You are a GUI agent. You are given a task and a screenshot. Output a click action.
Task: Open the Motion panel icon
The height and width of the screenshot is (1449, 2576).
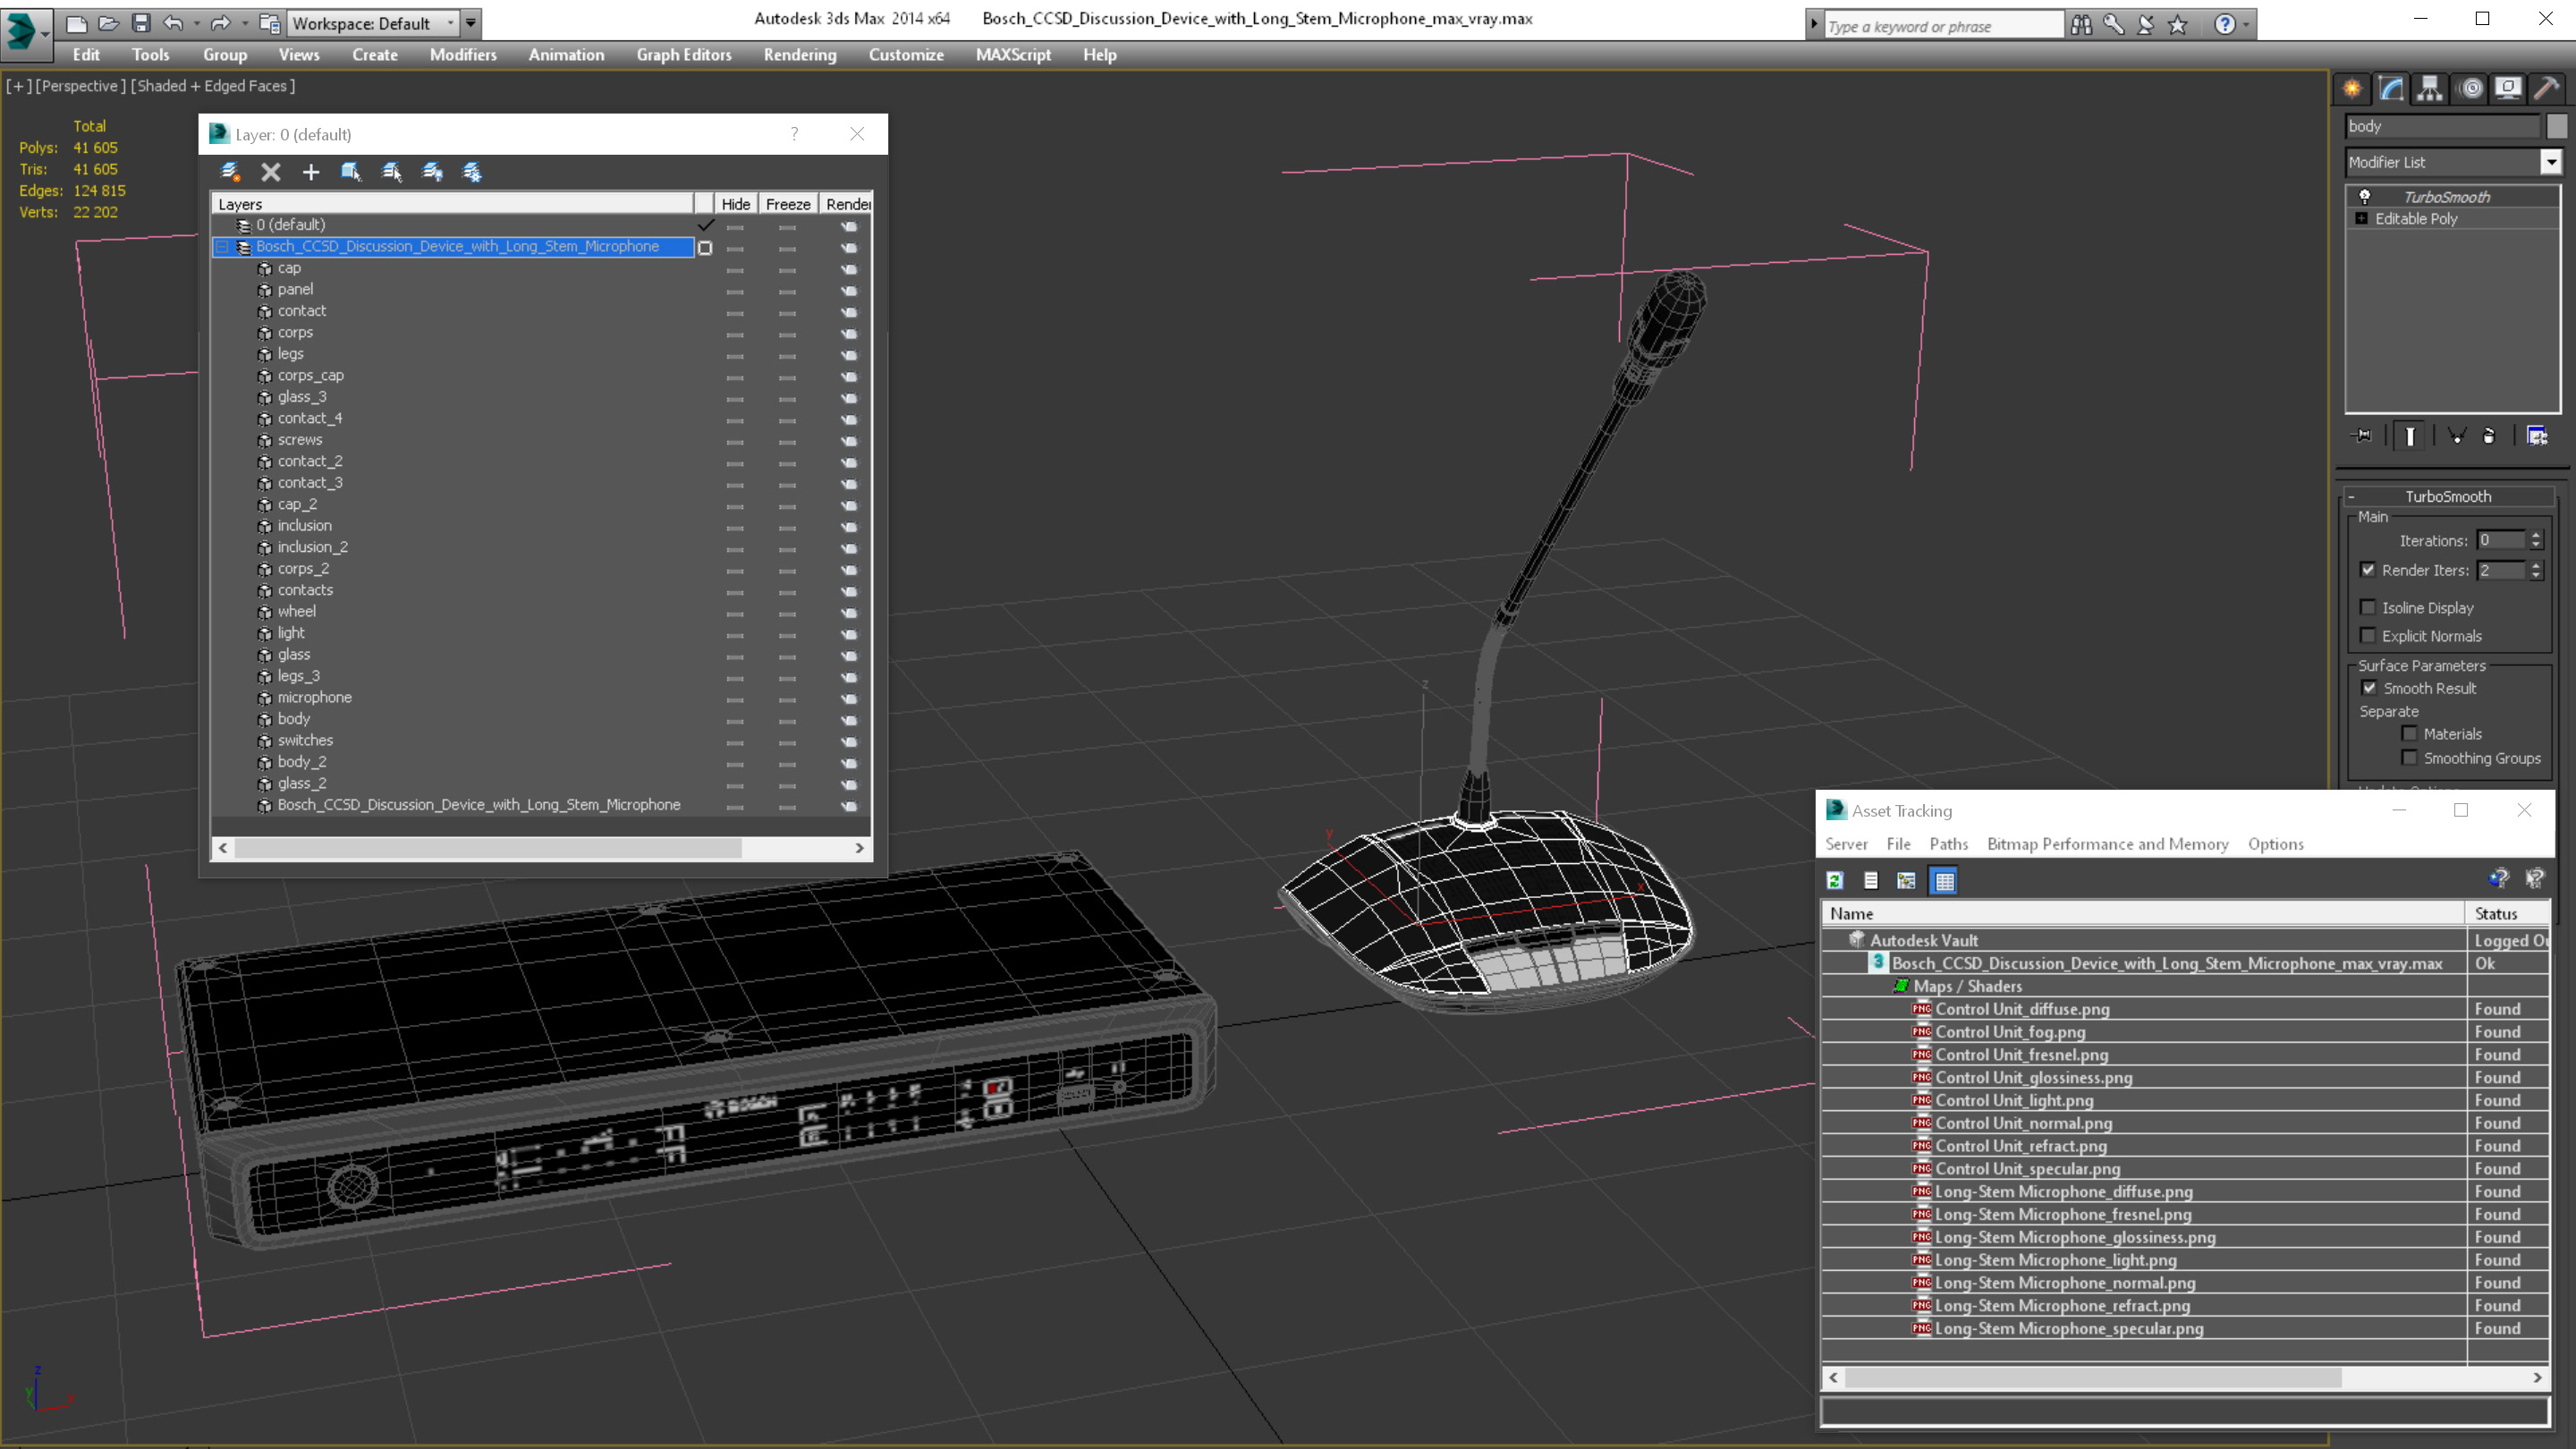coord(2471,89)
